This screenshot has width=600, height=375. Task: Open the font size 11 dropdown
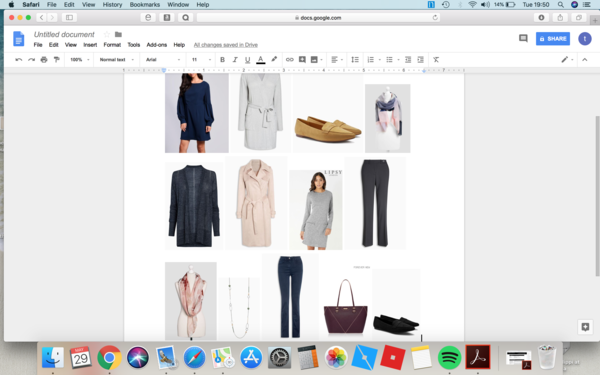pyautogui.click(x=201, y=60)
